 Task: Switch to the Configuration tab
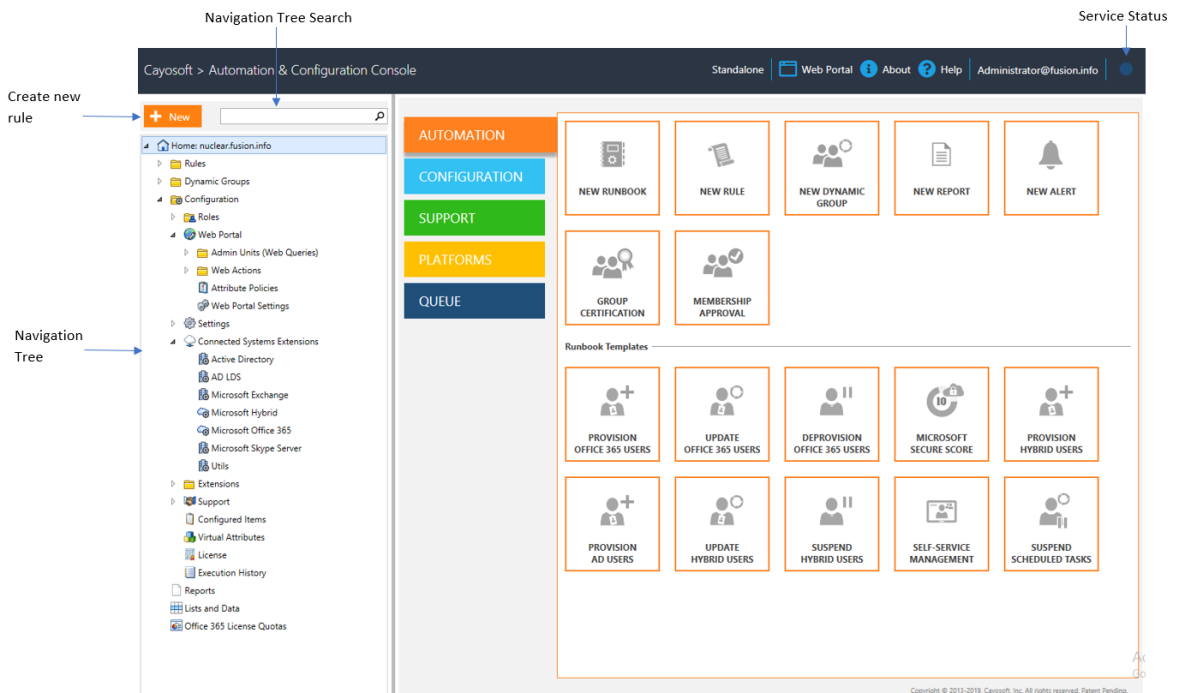(474, 176)
